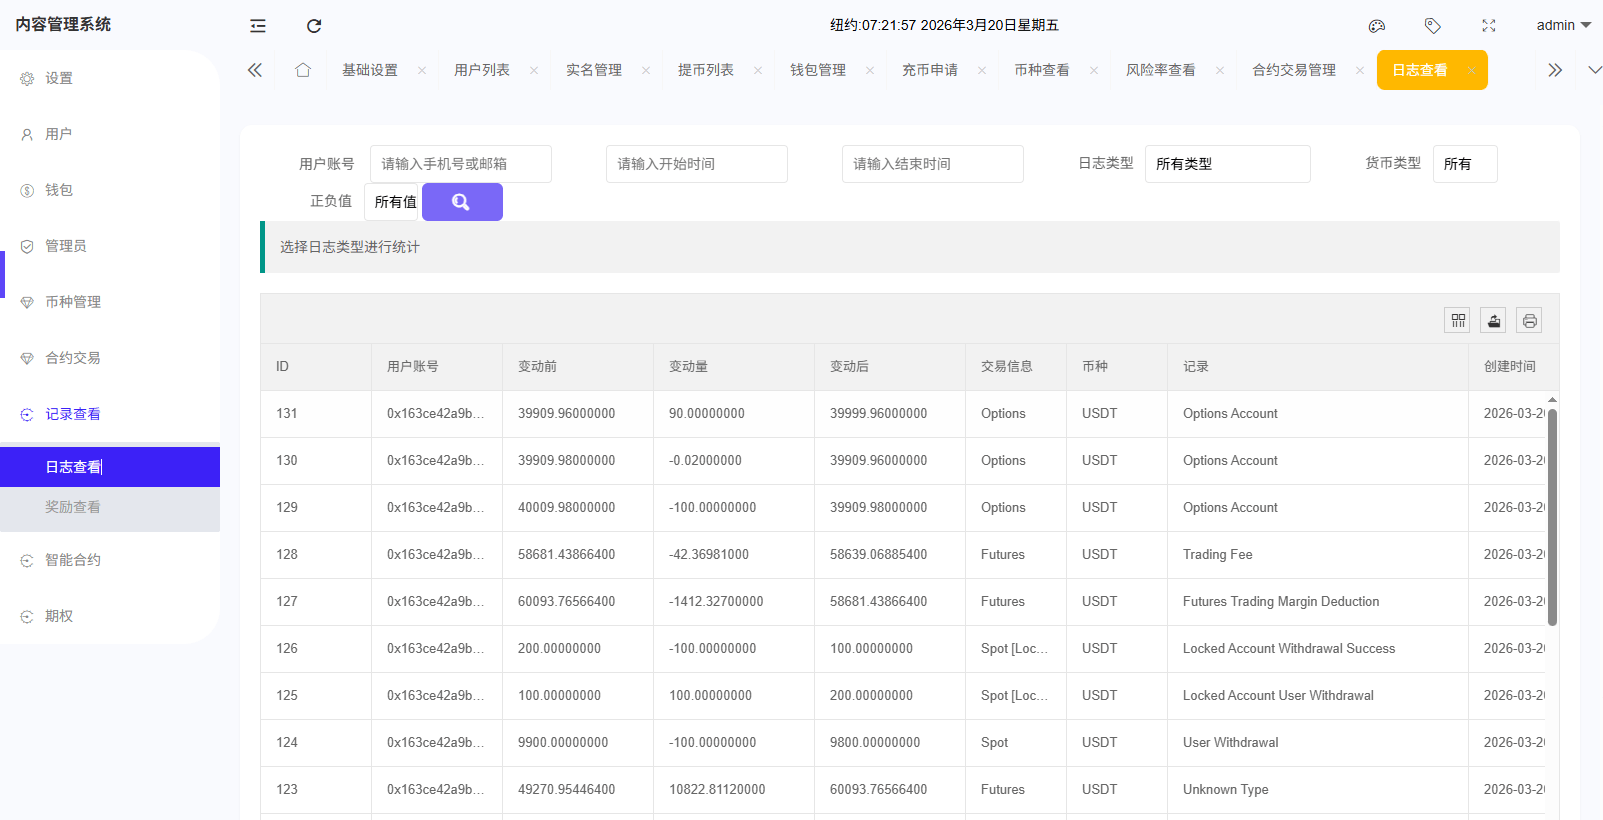Open the table column filter icon
This screenshot has width=1603, height=820.
tap(1458, 320)
